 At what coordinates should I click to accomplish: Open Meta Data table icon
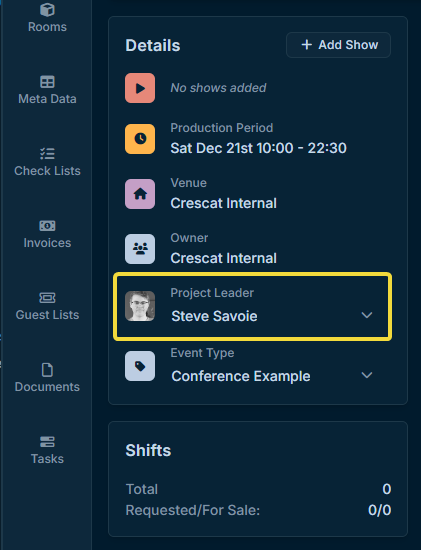pos(47,82)
